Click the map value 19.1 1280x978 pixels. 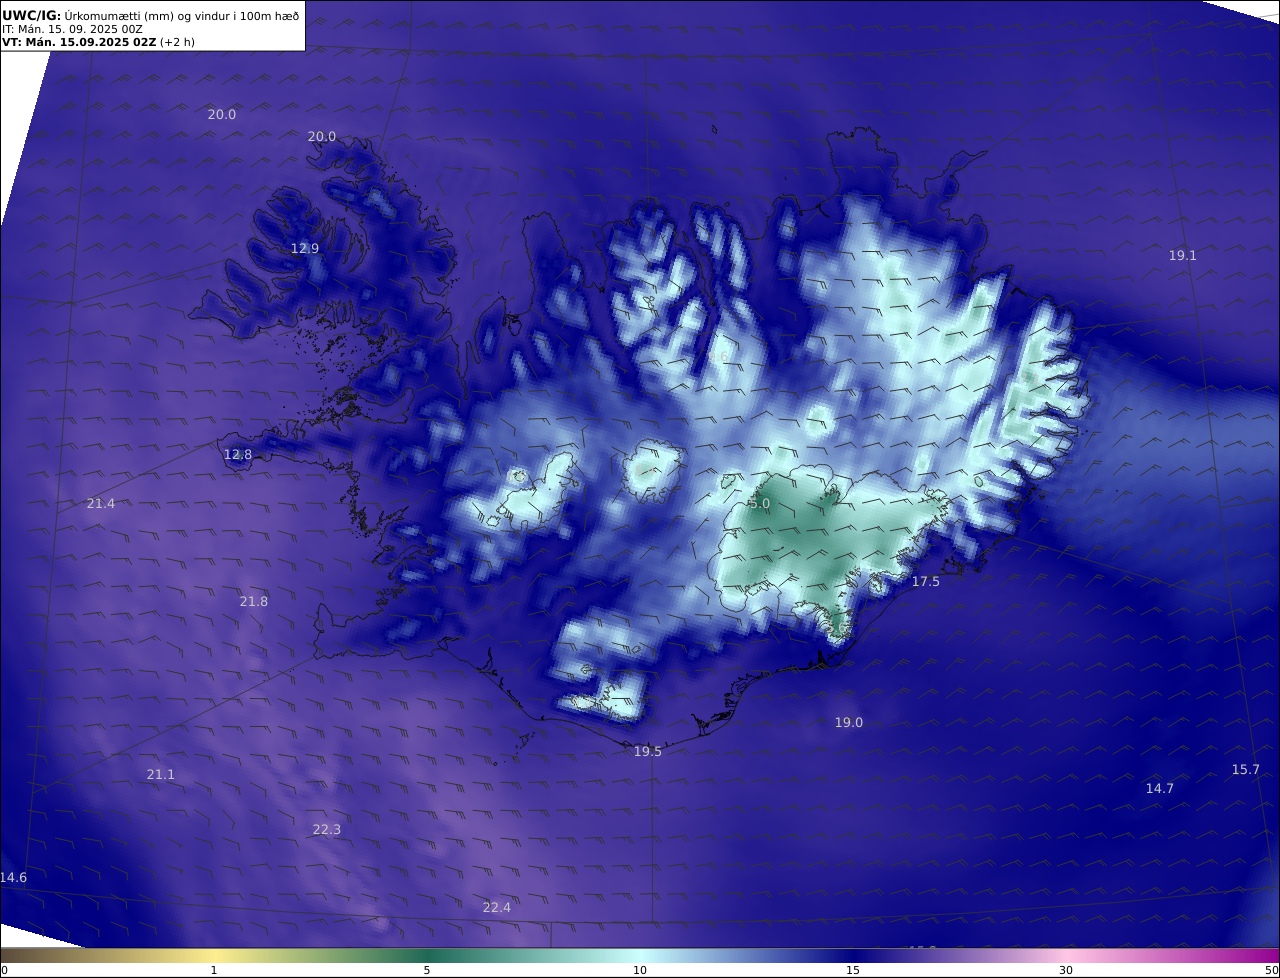click(x=1182, y=255)
